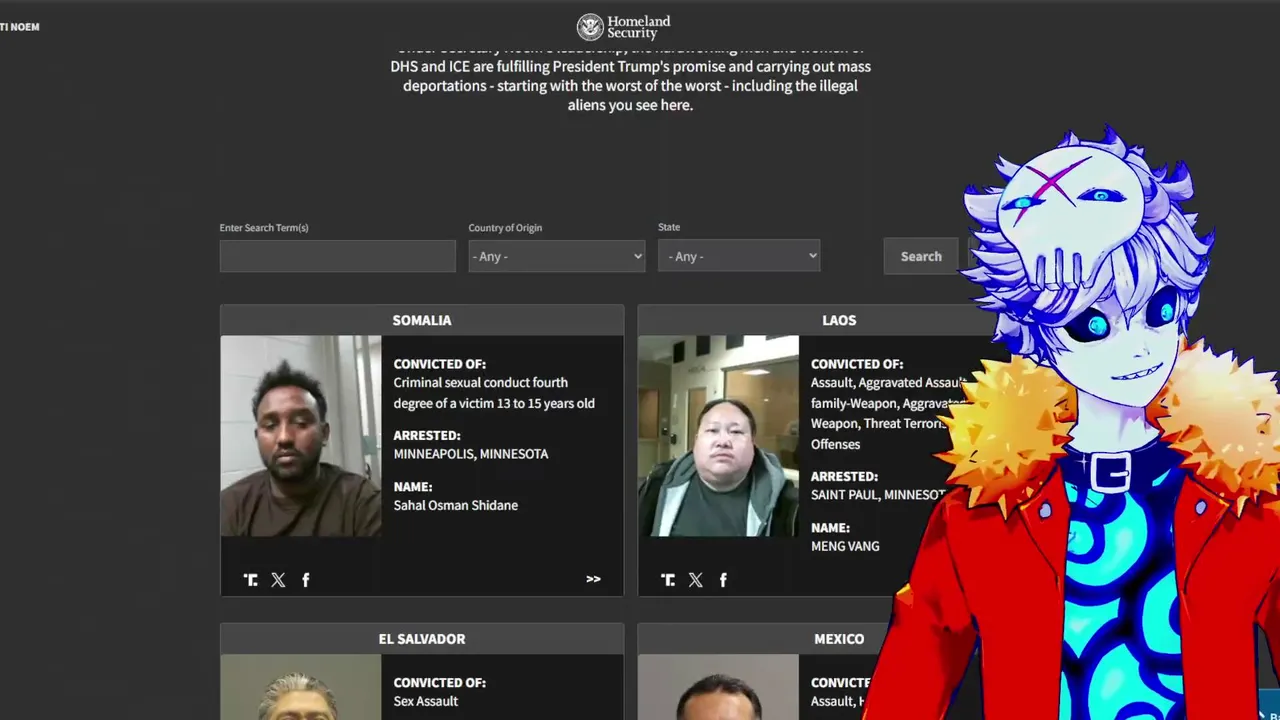Share Laos card on Truth Social
Image resolution: width=1280 pixels, height=720 pixels.
668,580
